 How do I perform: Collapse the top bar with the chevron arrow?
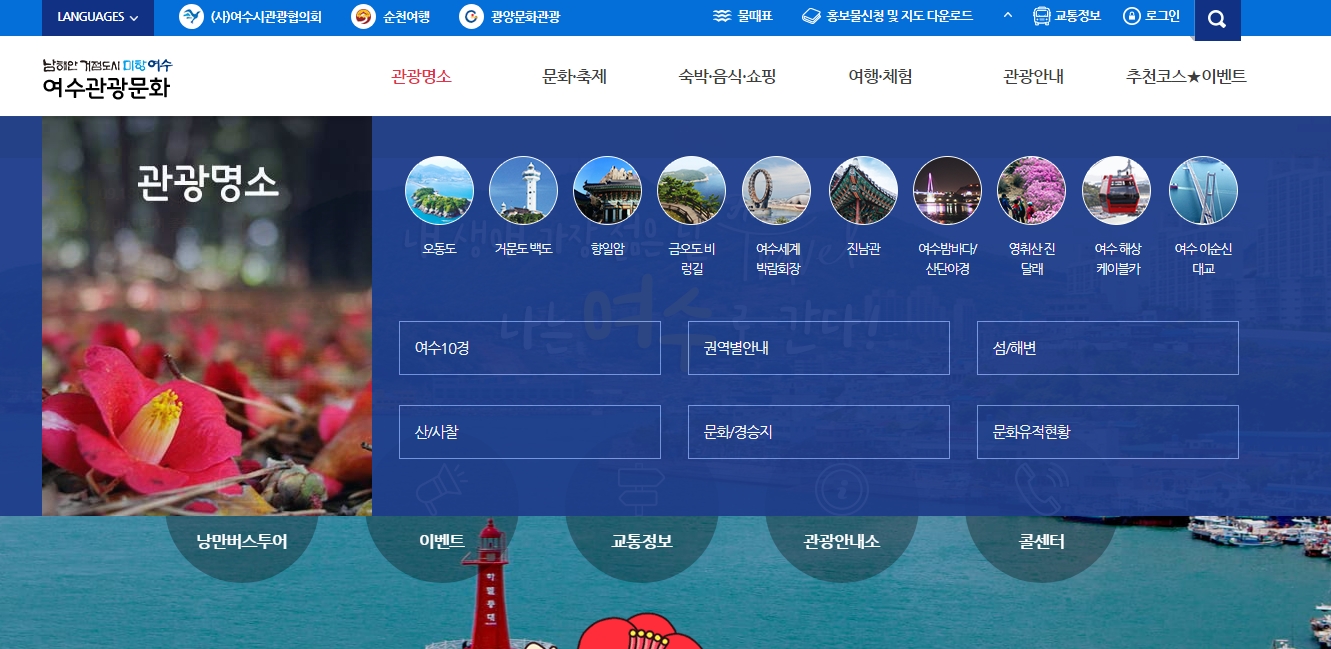click(1007, 15)
